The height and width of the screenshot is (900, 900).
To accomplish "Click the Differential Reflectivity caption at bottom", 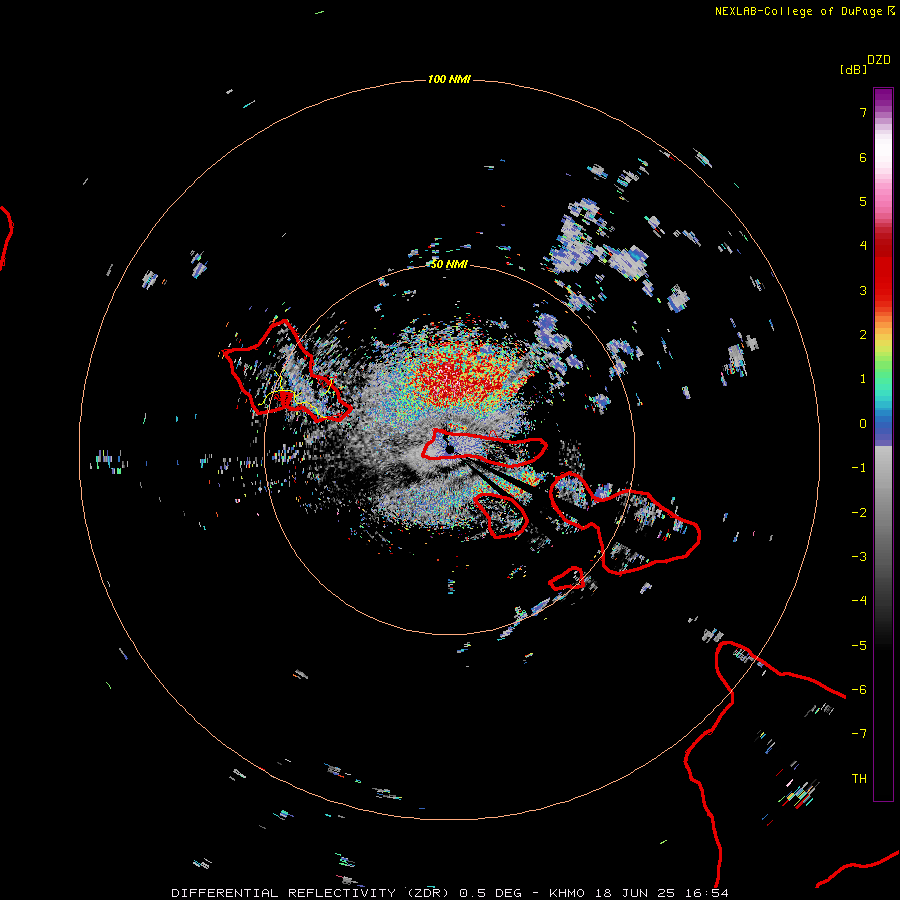I will pyautogui.click(x=449, y=893).
